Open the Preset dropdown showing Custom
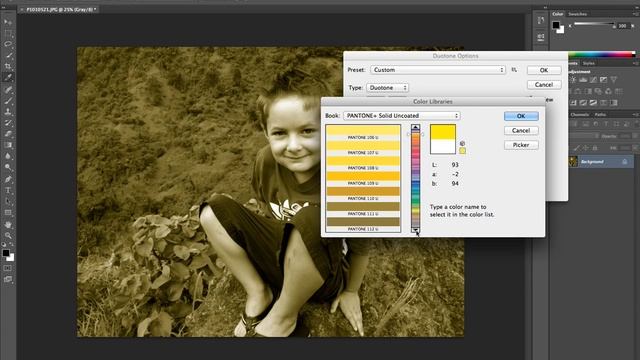This screenshot has width=640, height=360. tap(438, 70)
